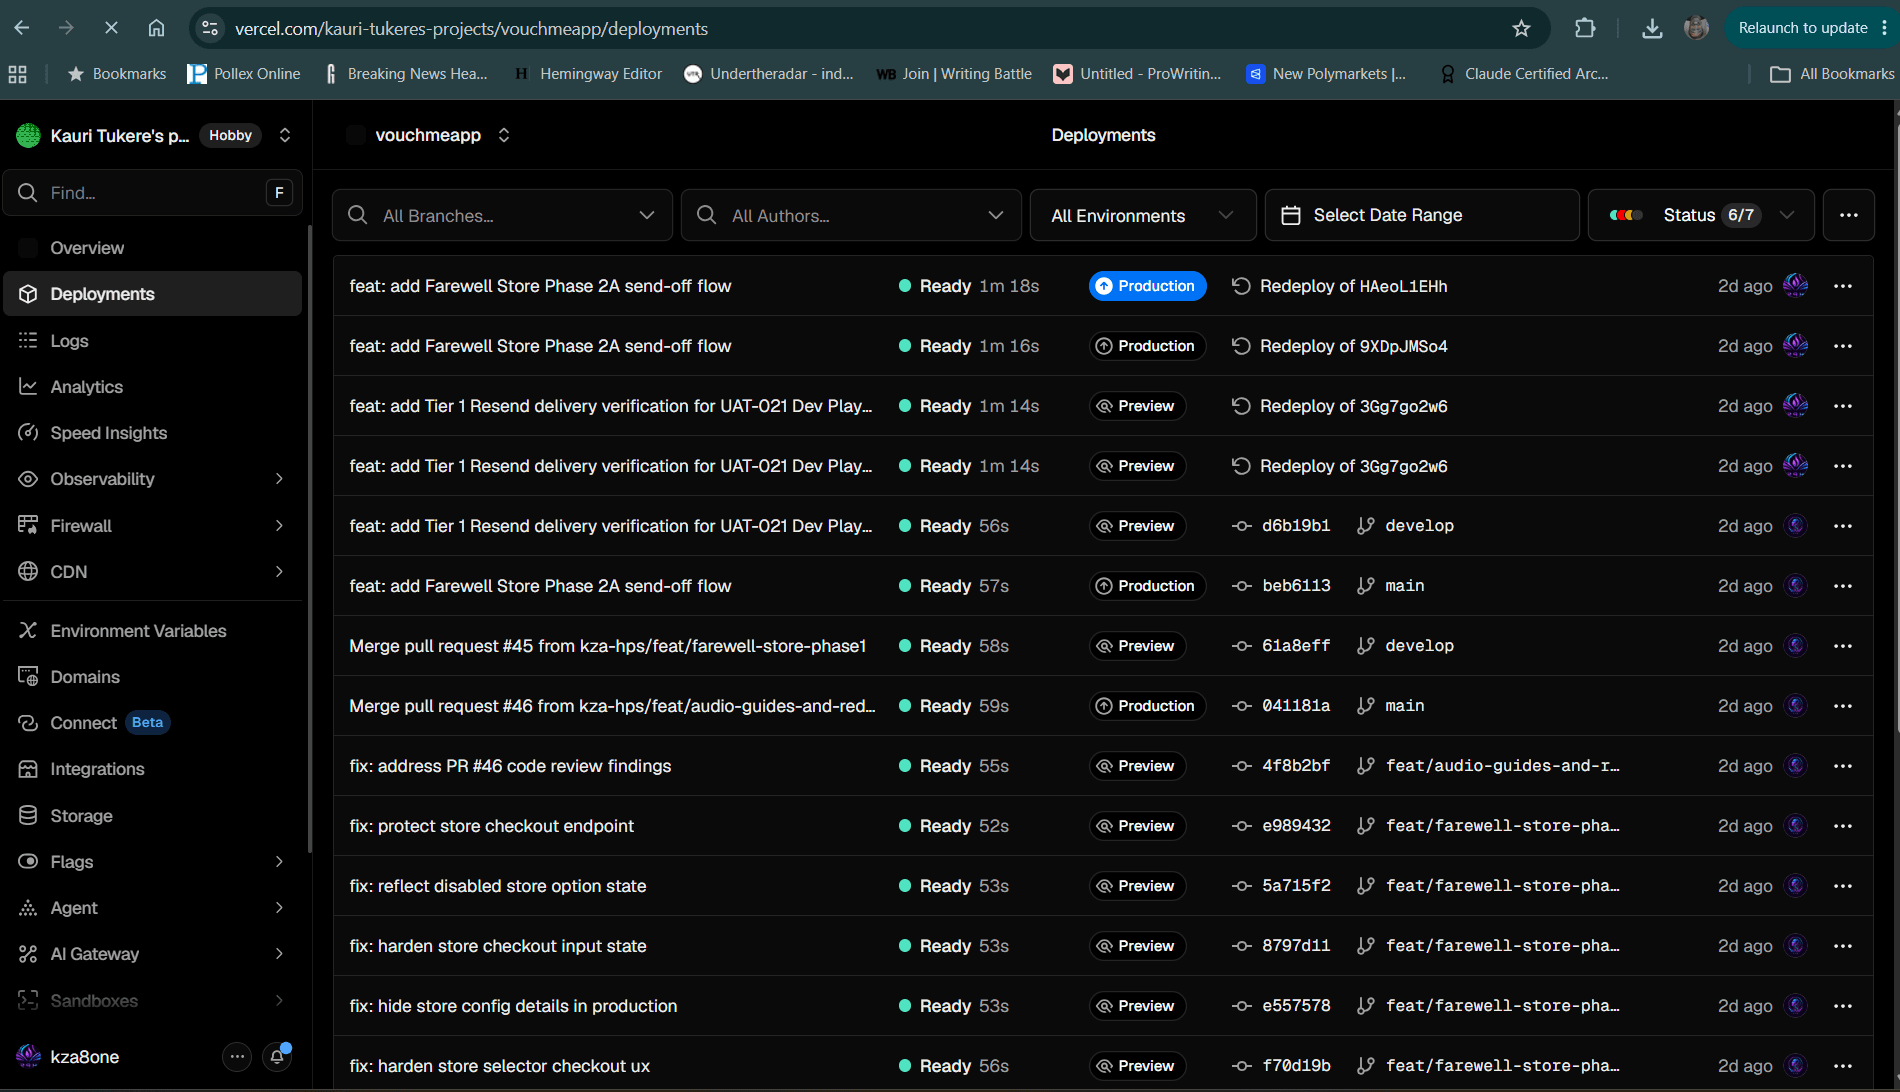This screenshot has height=1092, width=1900.
Task: Open Connect Beta page
Action: (153, 722)
